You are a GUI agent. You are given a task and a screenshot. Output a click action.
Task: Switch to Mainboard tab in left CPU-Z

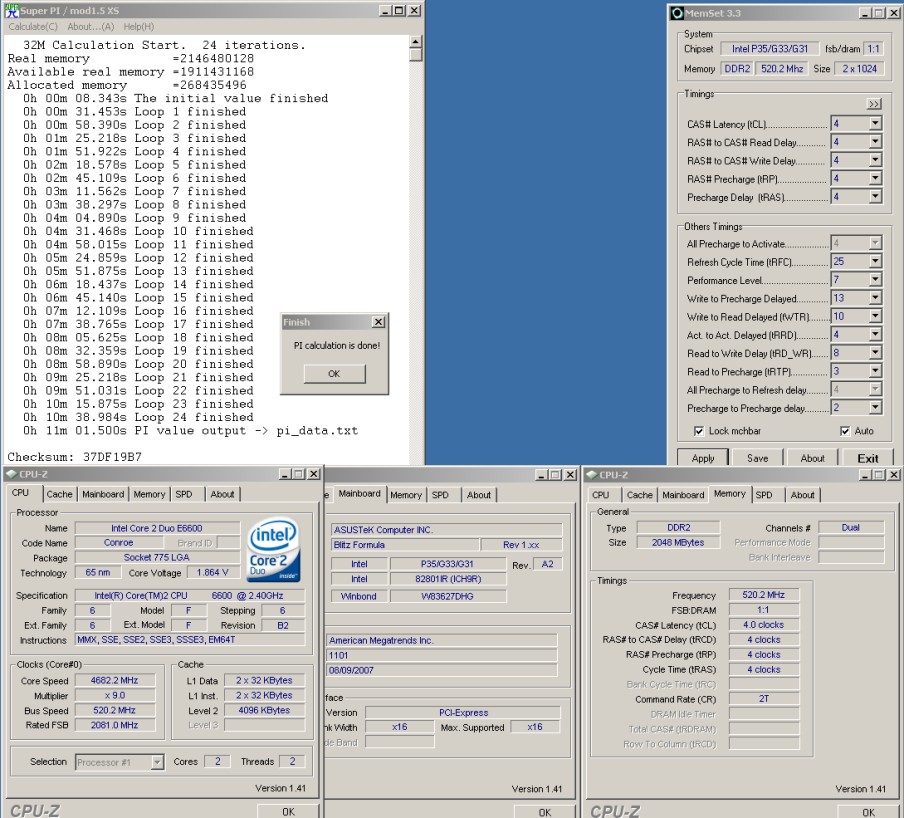[x=103, y=495]
